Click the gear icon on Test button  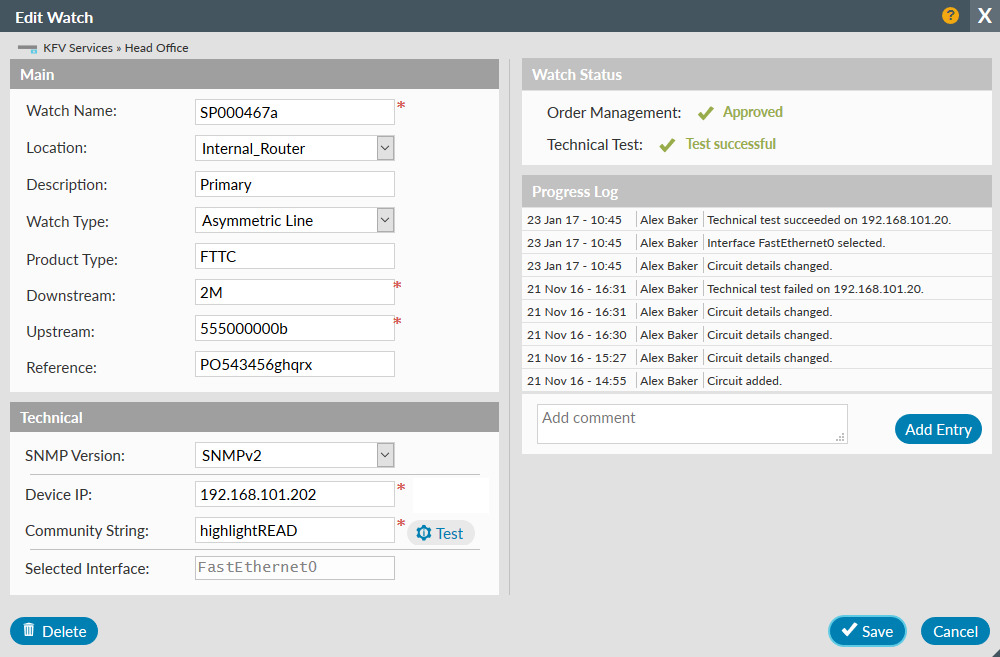tap(423, 533)
